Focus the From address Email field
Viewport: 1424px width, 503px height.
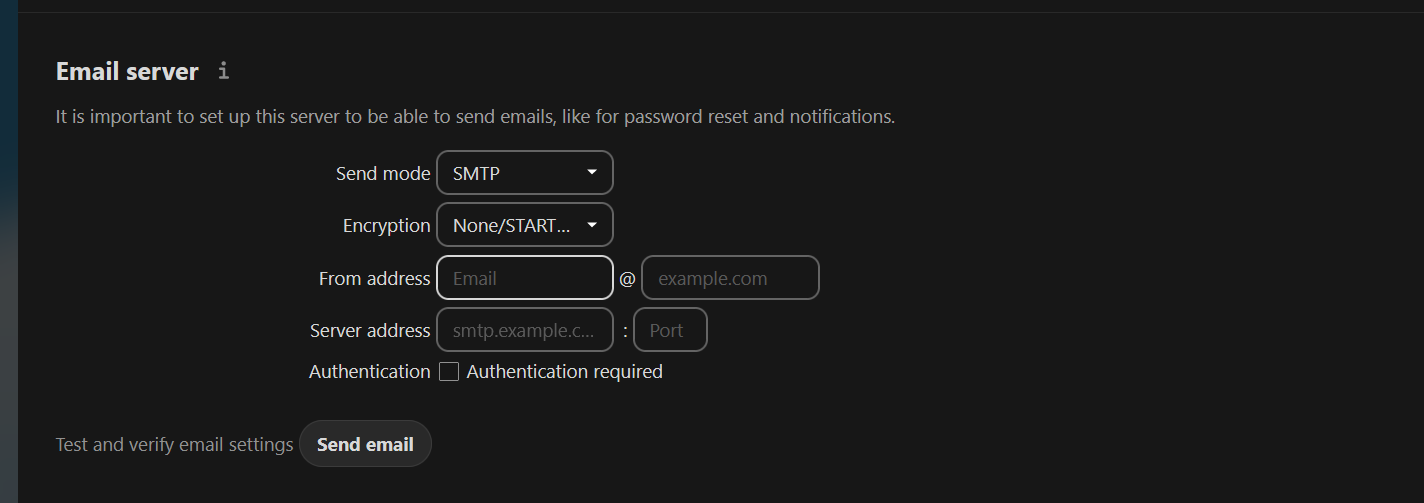tap(525, 278)
